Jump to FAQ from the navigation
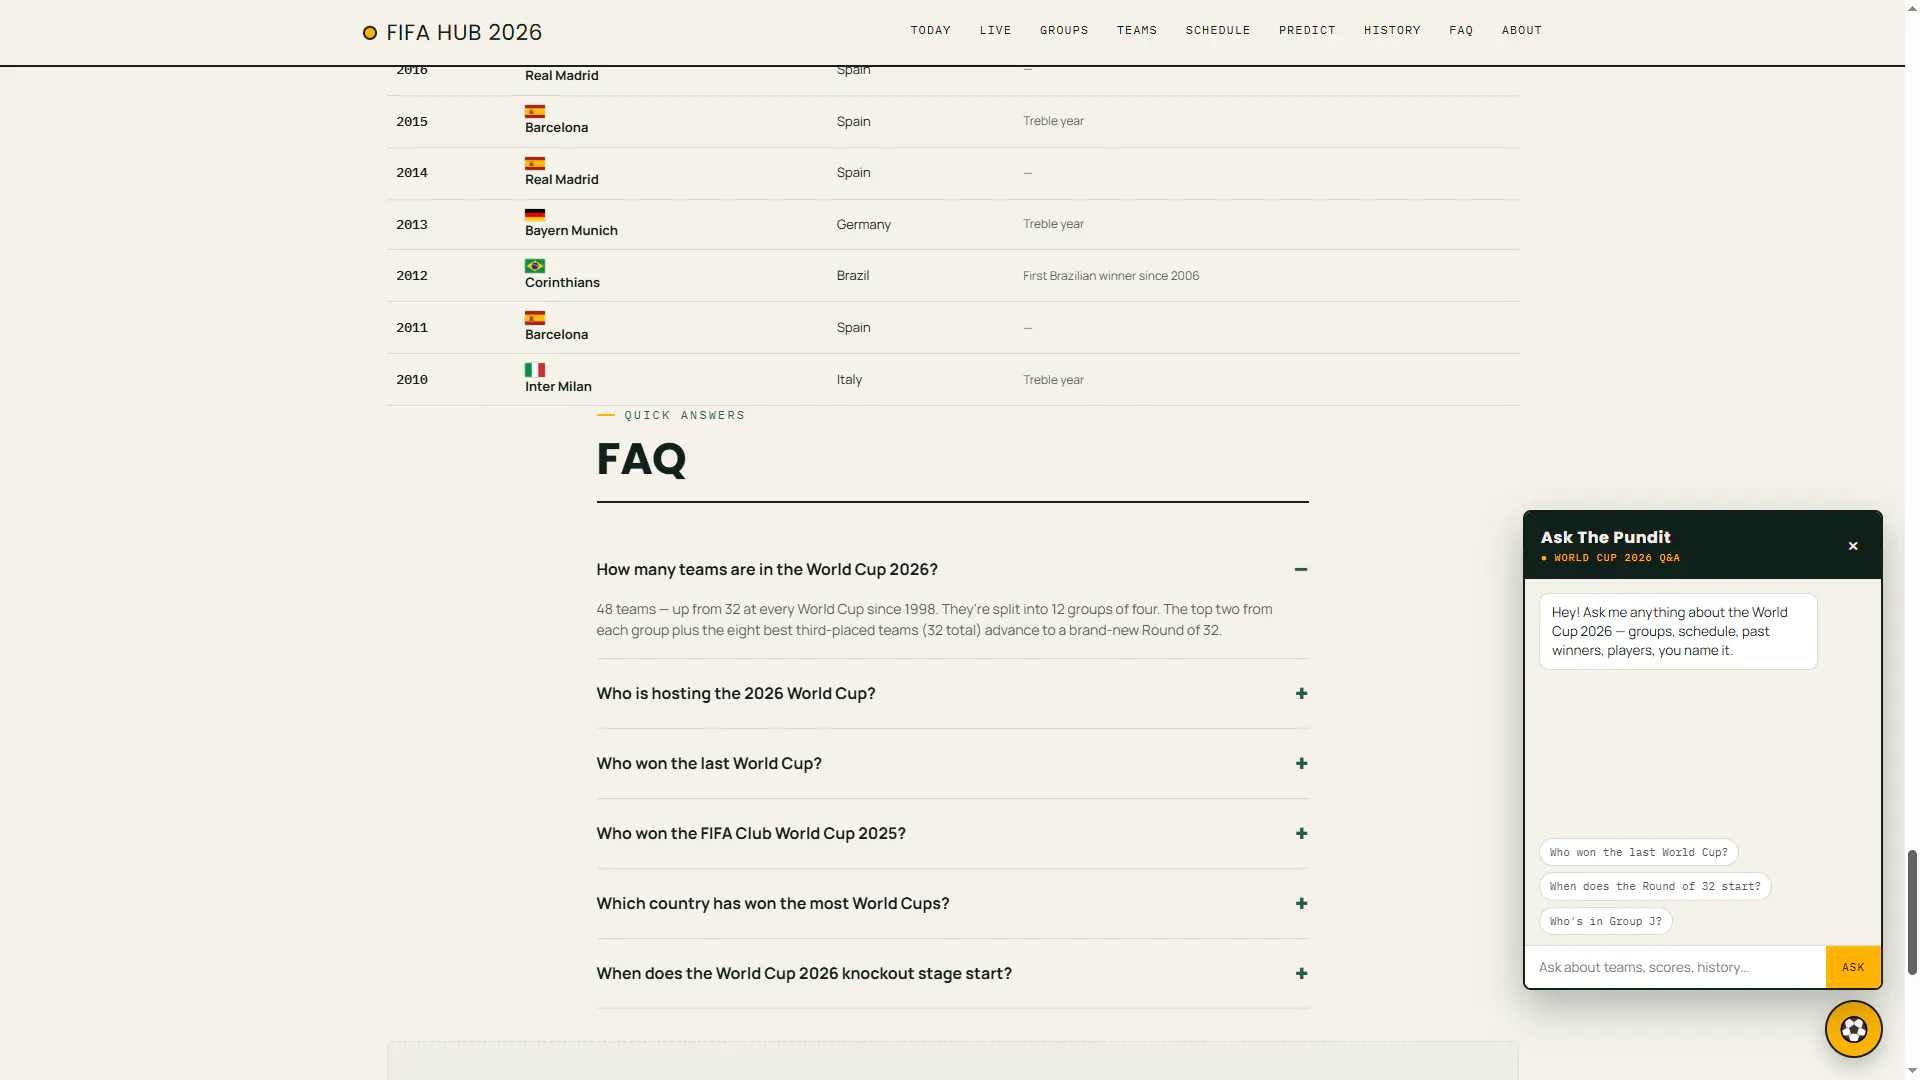The width and height of the screenshot is (1920, 1080). tap(1461, 30)
